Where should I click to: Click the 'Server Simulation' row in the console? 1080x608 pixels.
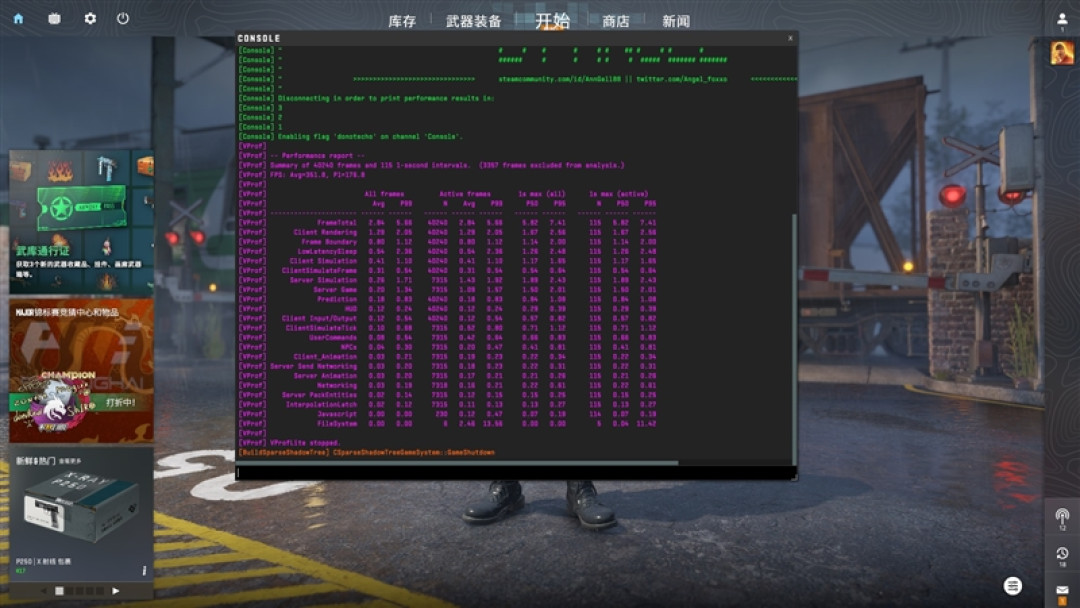(448, 280)
